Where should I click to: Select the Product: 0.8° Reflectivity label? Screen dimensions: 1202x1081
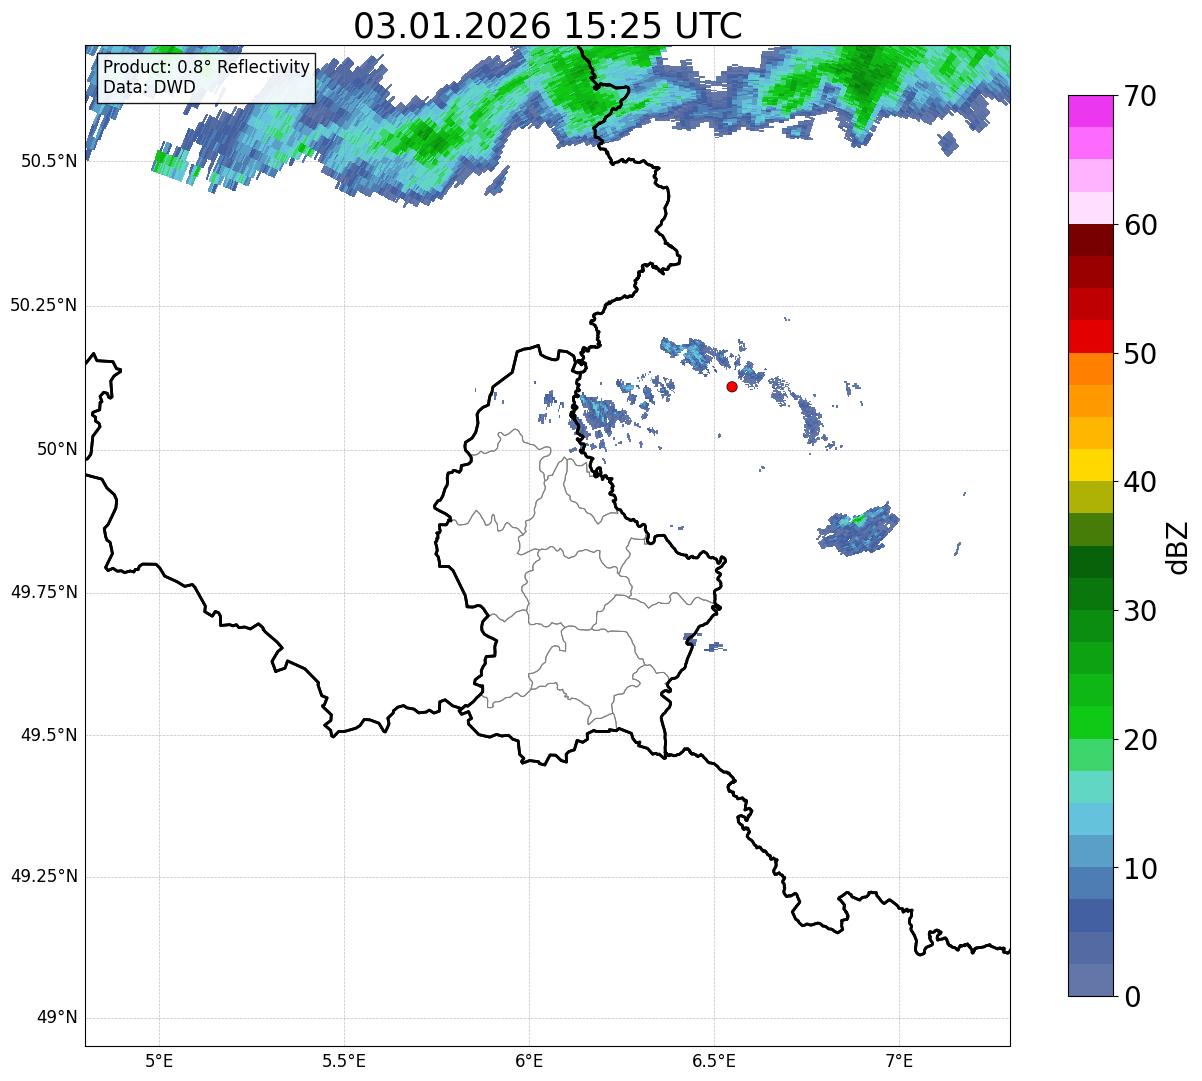coord(207,67)
